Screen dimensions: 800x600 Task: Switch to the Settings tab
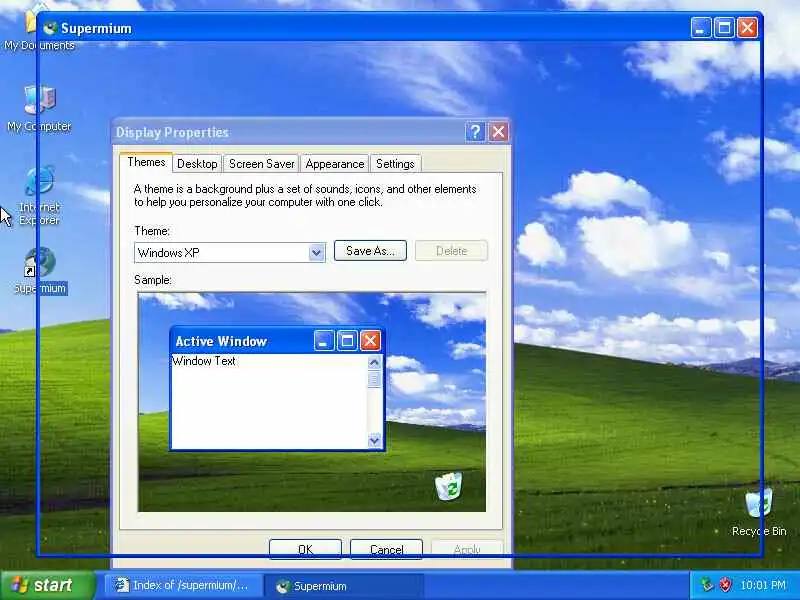pos(395,164)
